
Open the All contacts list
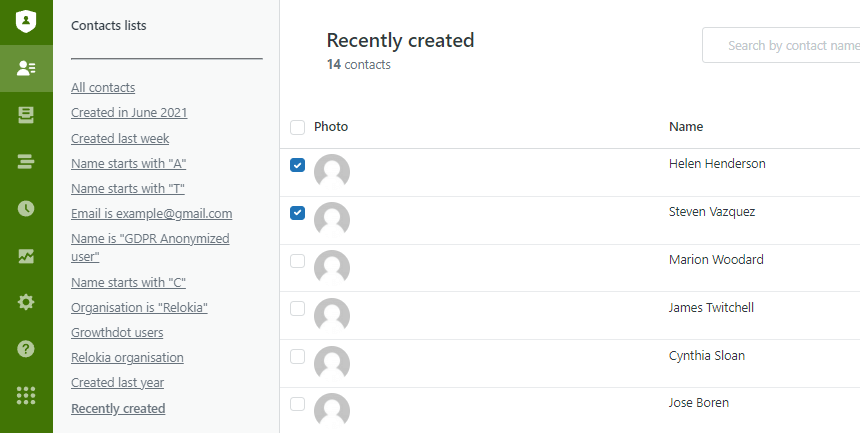click(103, 88)
